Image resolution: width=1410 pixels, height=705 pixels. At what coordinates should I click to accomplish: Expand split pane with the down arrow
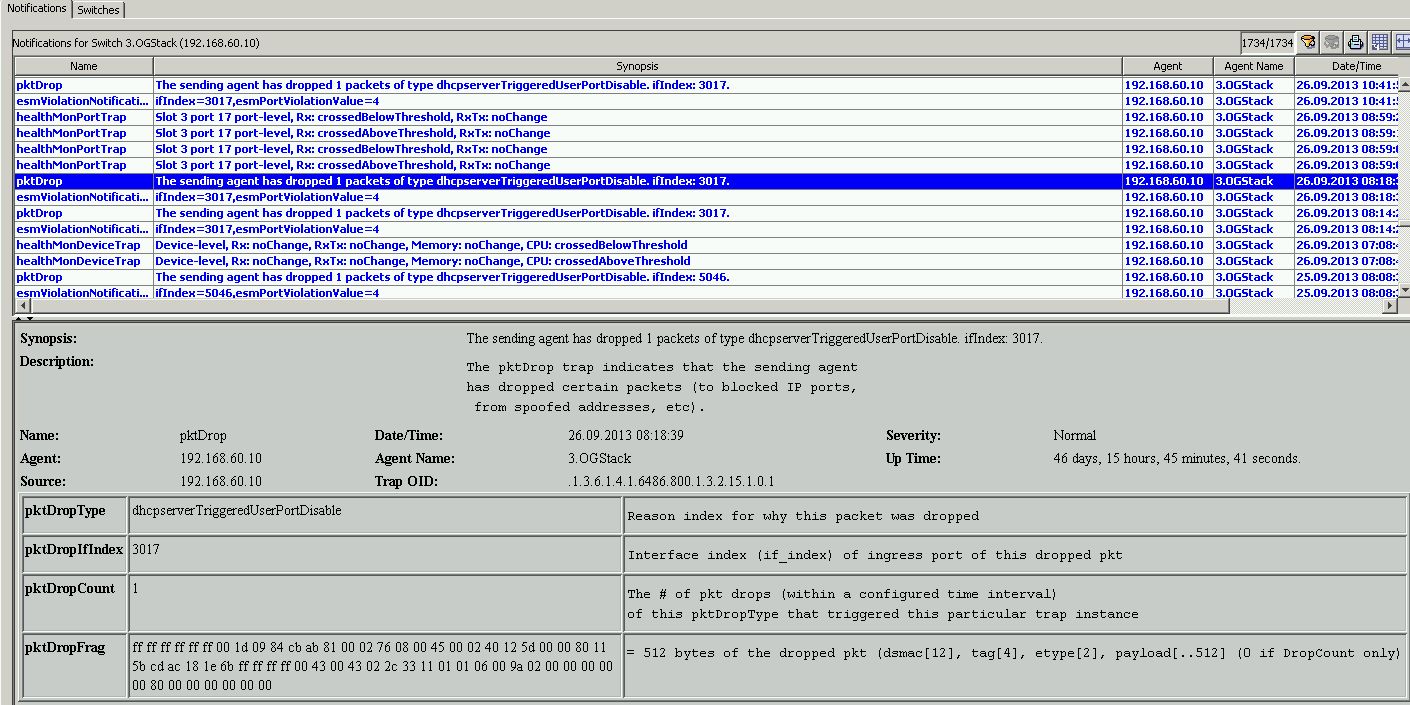(29, 318)
